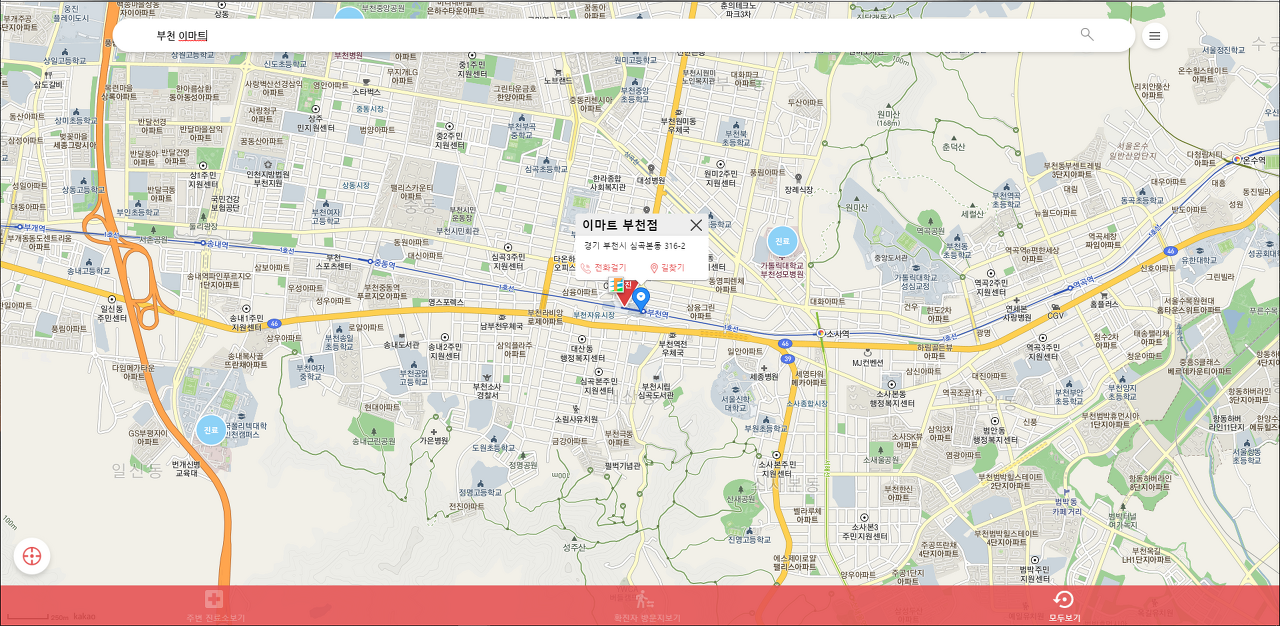Click the small store thumbnail under the popup
Screen dimensions: 1280x626
[x=618, y=286]
